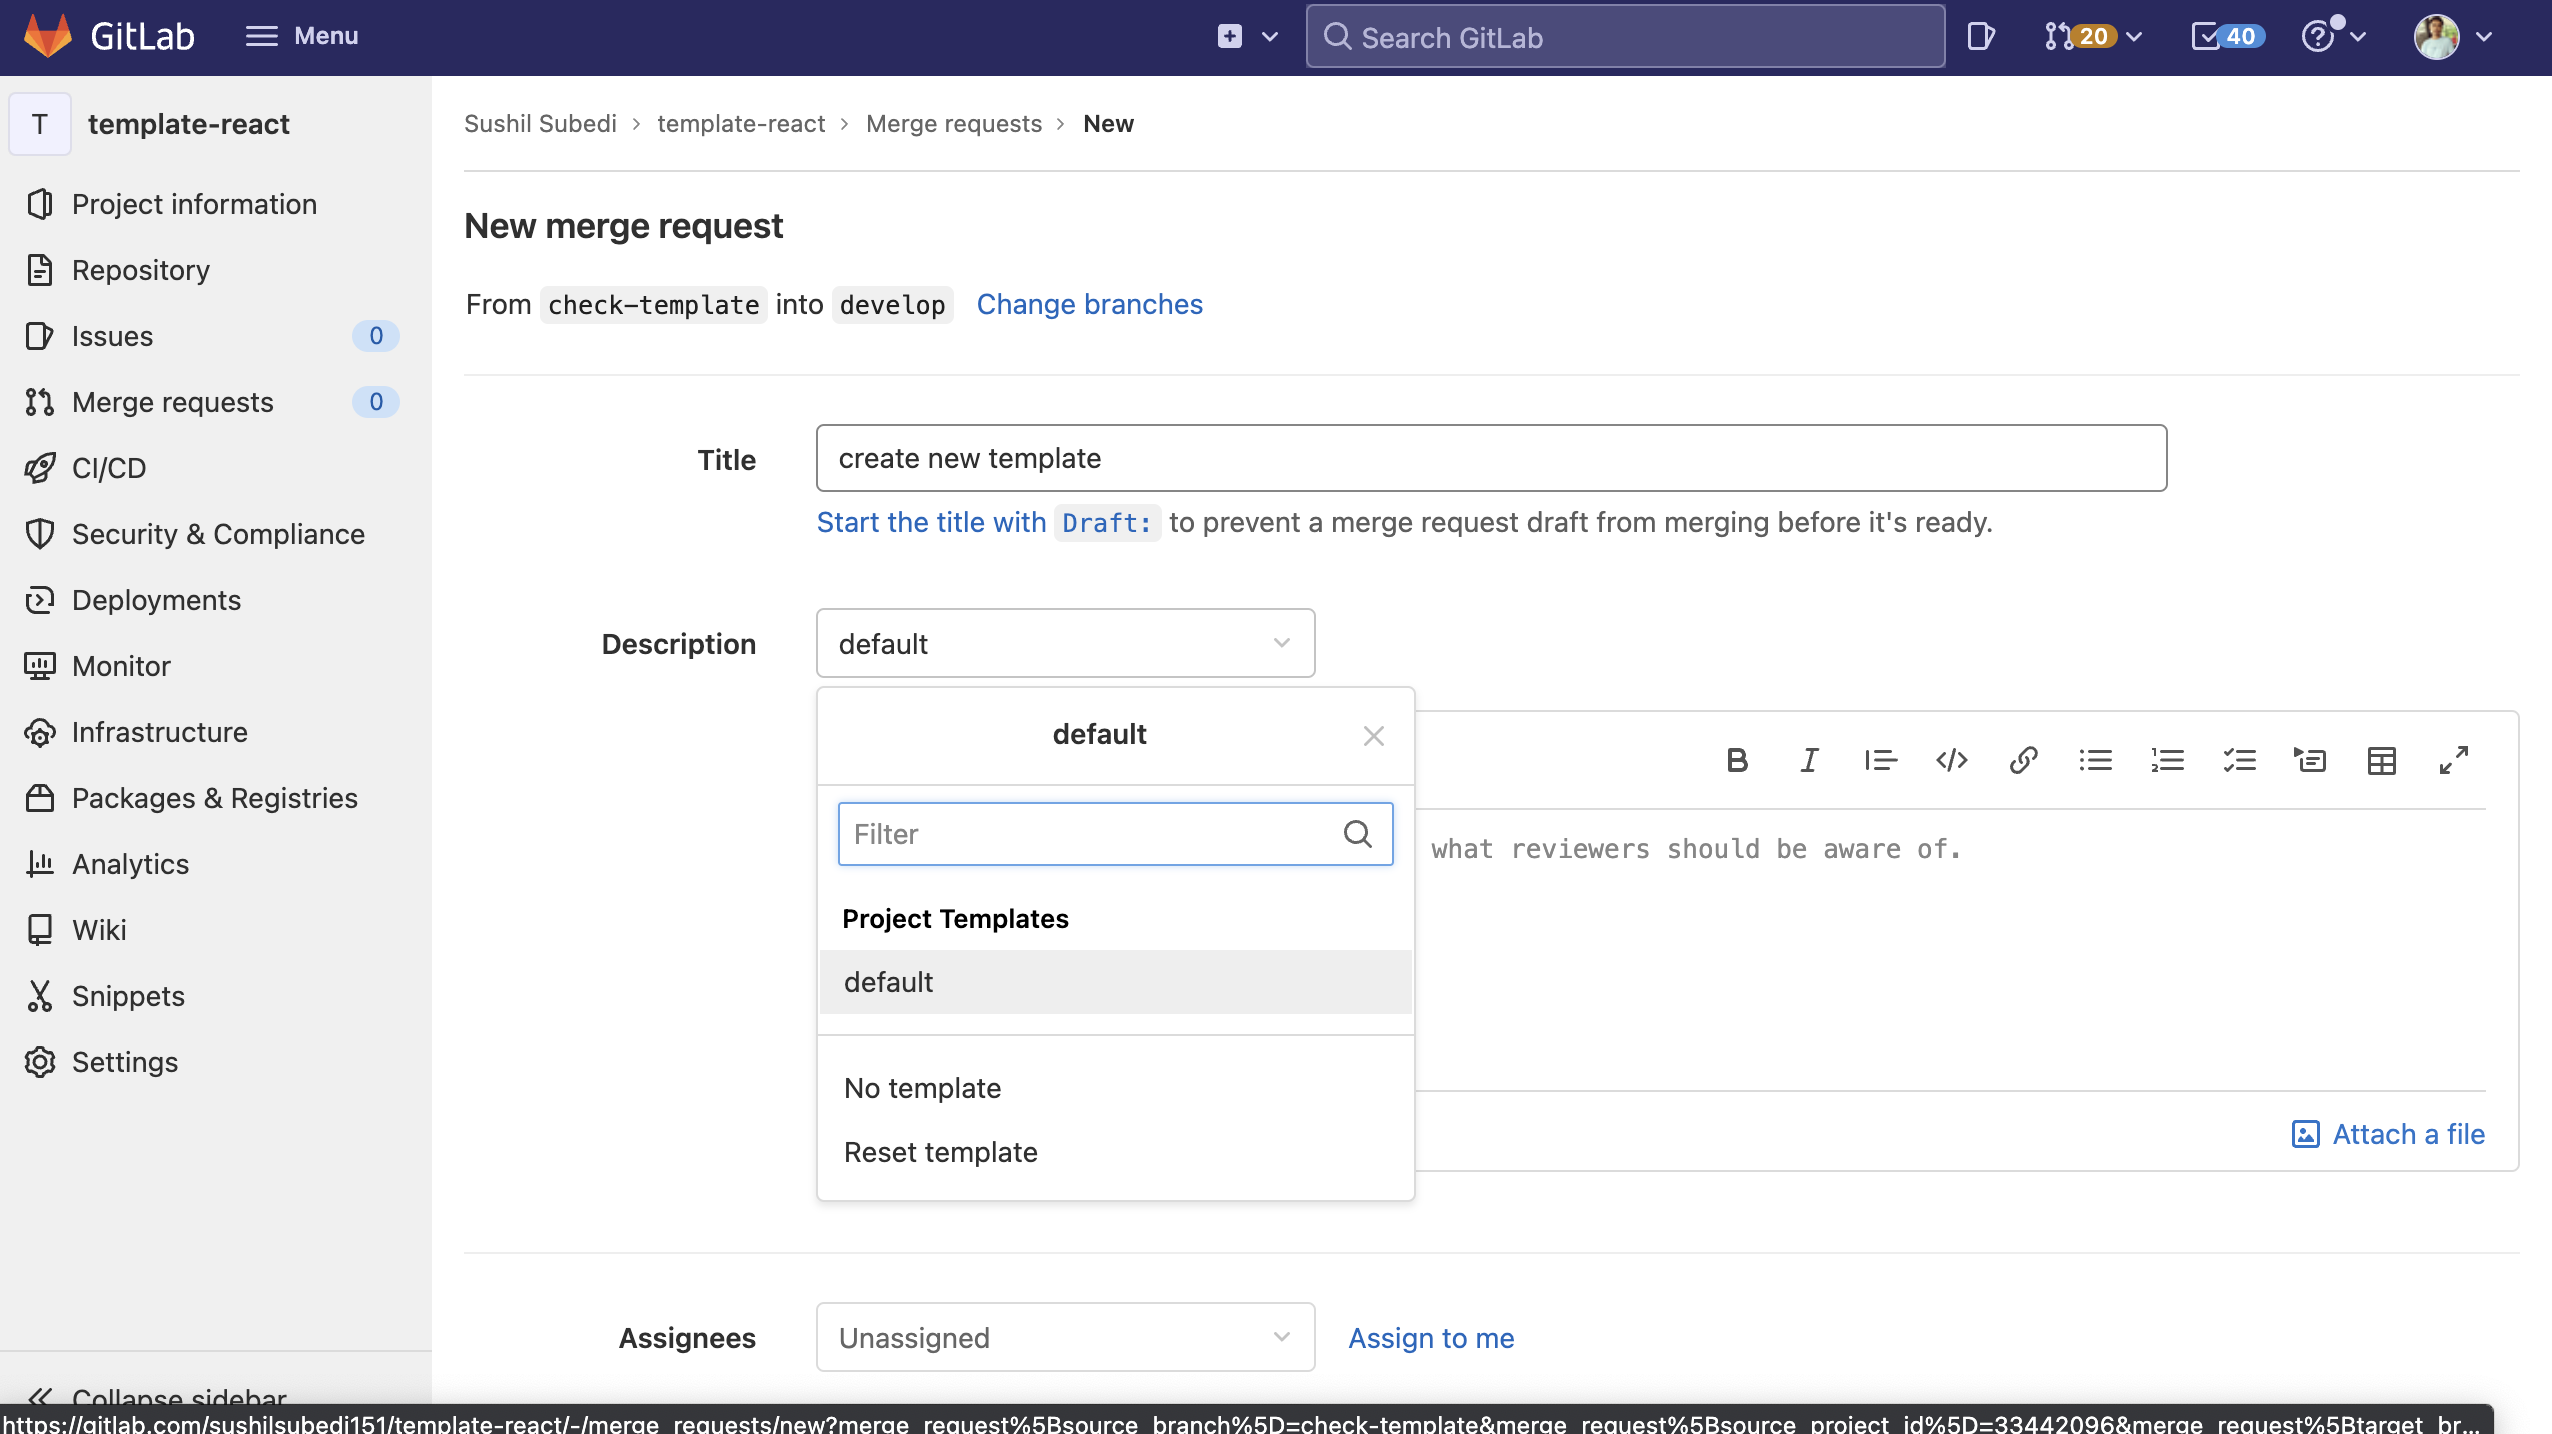Open template-react project header
The width and height of the screenshot is (2552, 1434).
pos(150,124)
